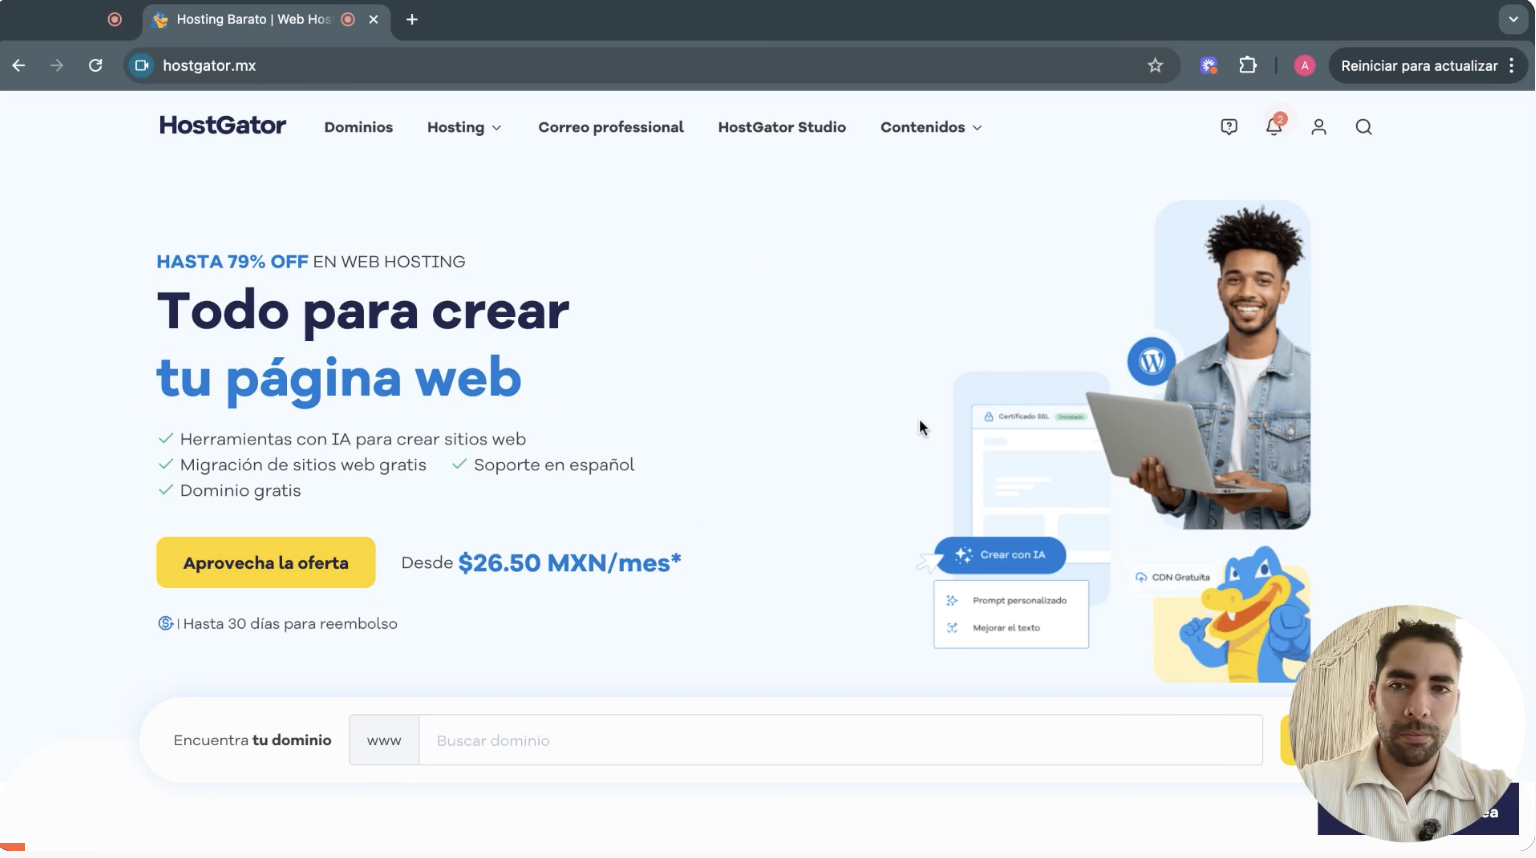The image size is (1536, 858).
Task: Expand the Hosting dropdown menu
Action: [x=464, y=127]
